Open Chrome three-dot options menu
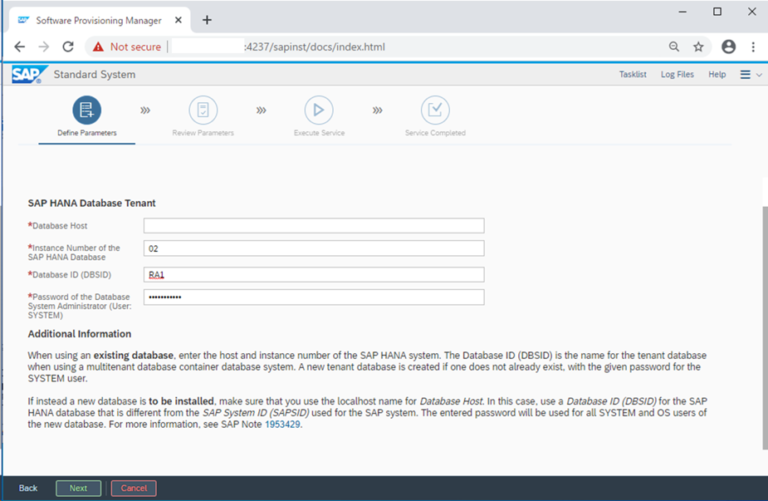Image resolution: width=768 pixels, height=501 pixels. pos(752,47)
